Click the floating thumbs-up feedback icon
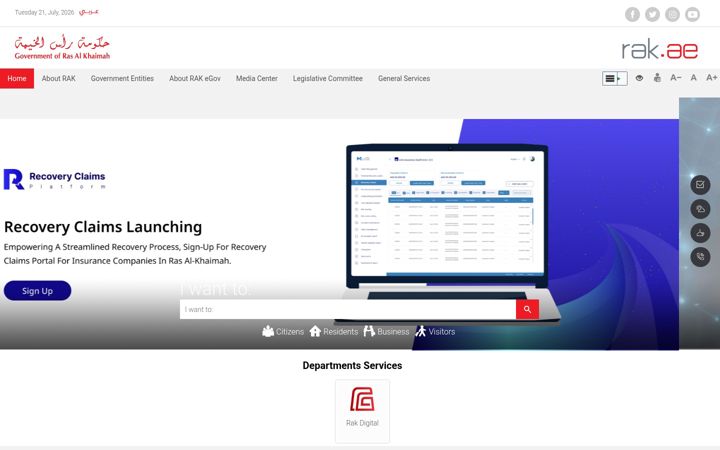The image size is (720, 450). 700,233
